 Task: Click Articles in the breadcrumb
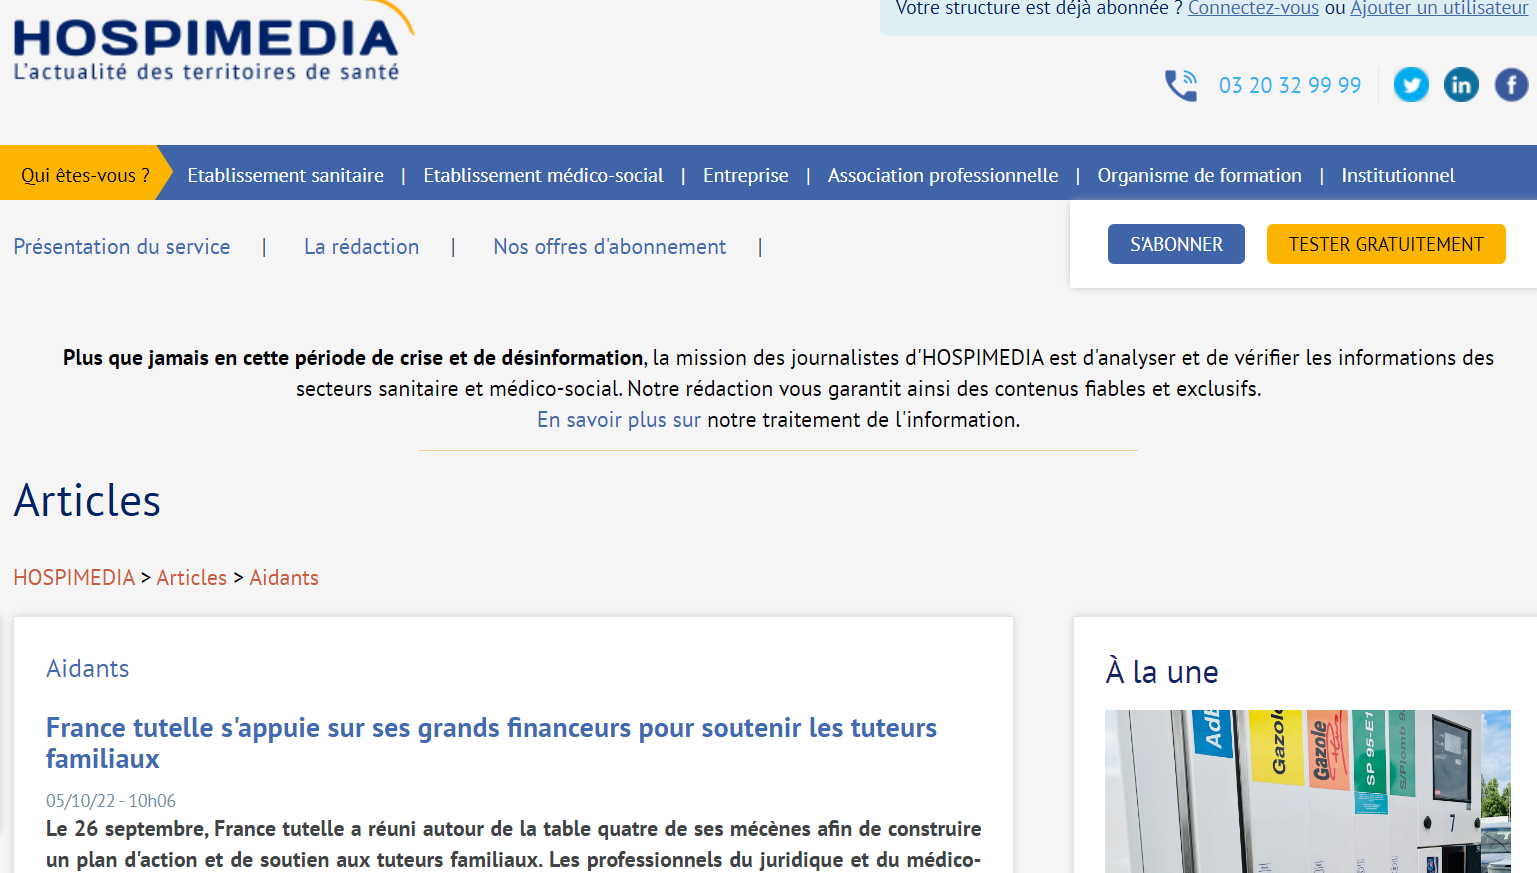pos(192,578)
